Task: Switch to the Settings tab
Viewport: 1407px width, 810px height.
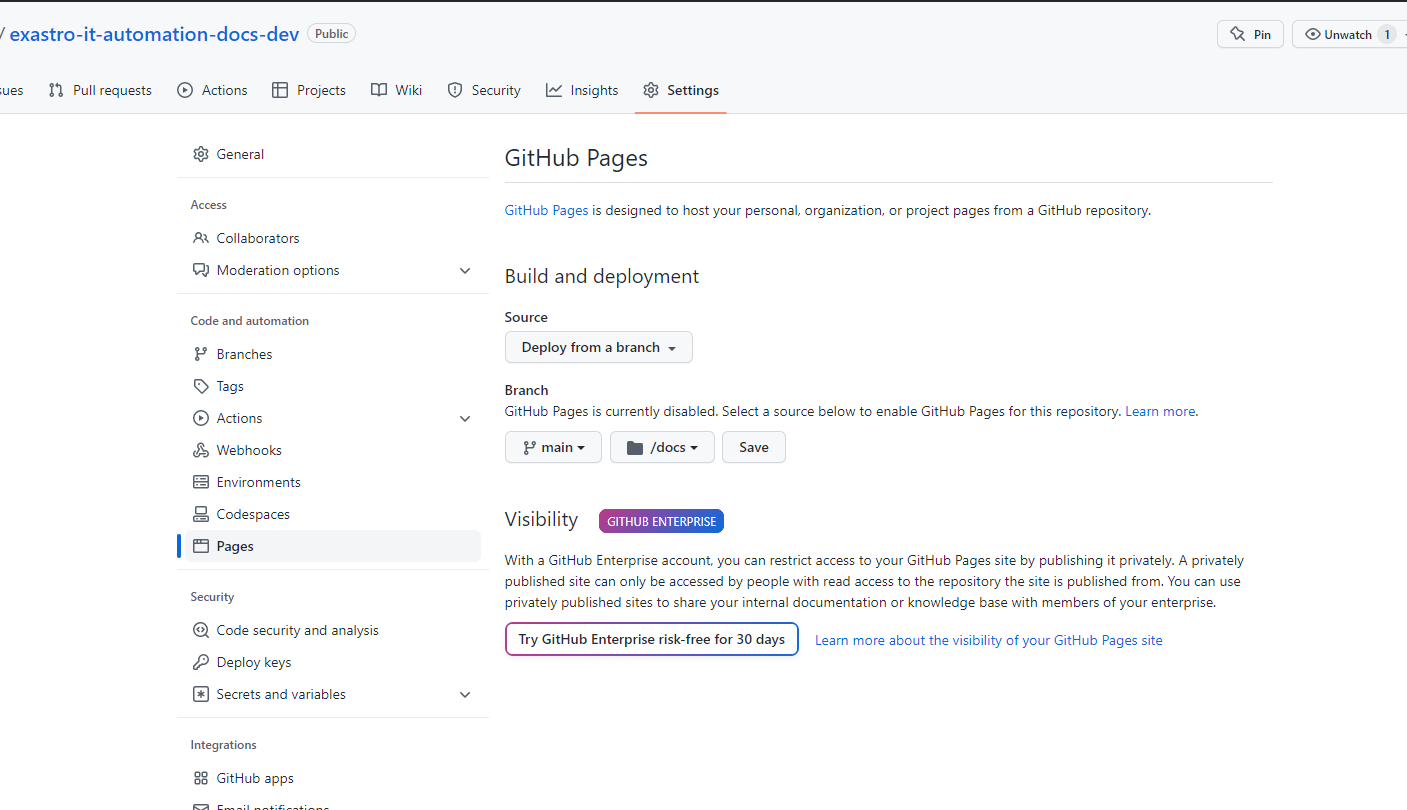Action: point(689,89)
